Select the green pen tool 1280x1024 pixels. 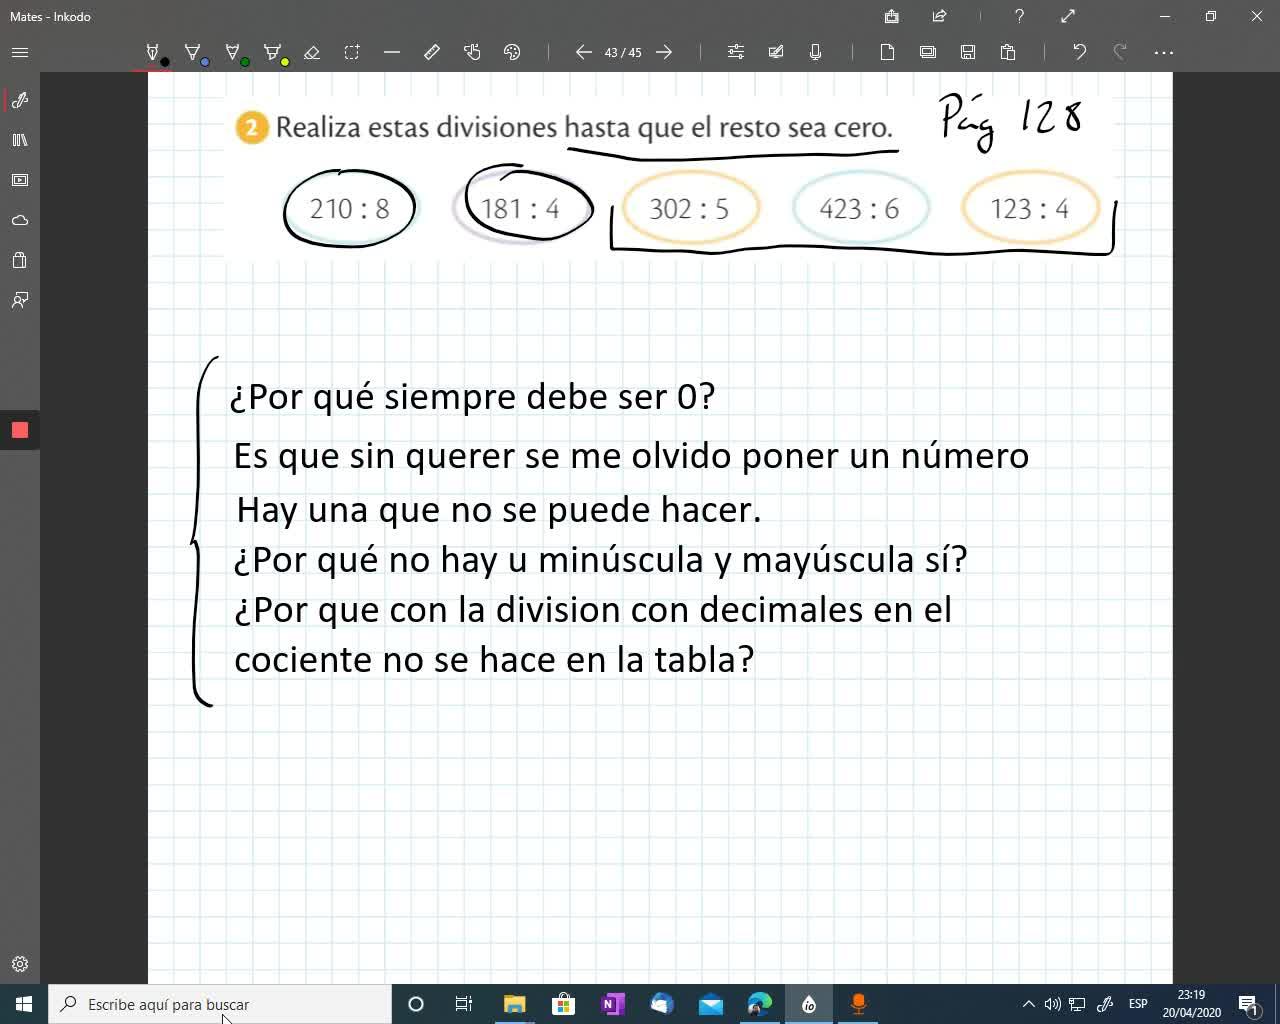[233, 52]
